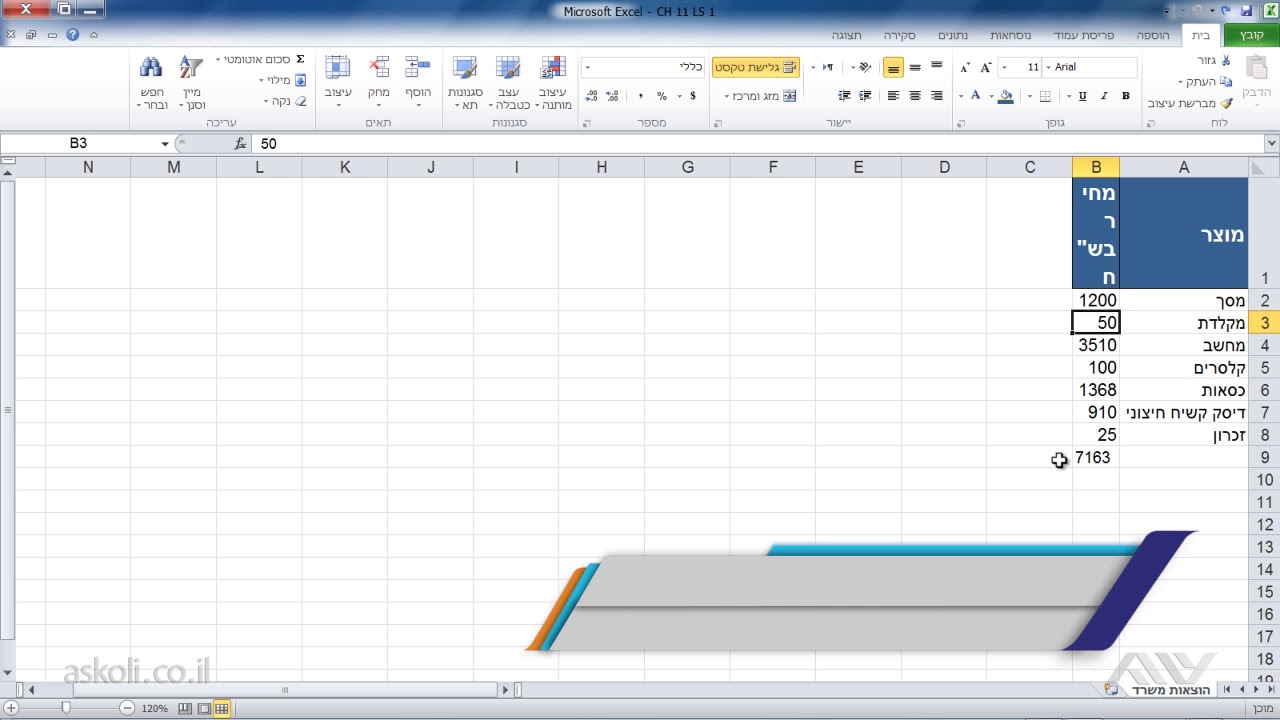
Task: Select the הוצאות משרד sheet tab
Action: click(1171, 690)
